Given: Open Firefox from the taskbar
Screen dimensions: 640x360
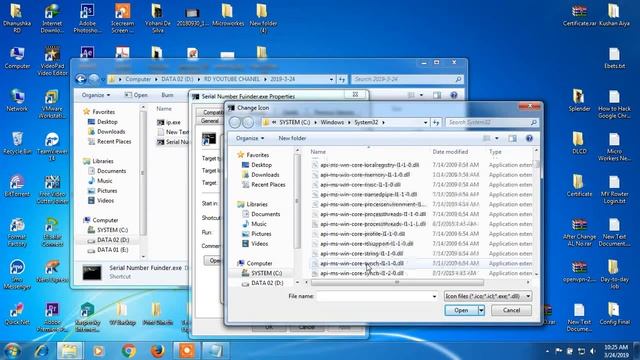Looking at the screenshot, I should [158, 351].
